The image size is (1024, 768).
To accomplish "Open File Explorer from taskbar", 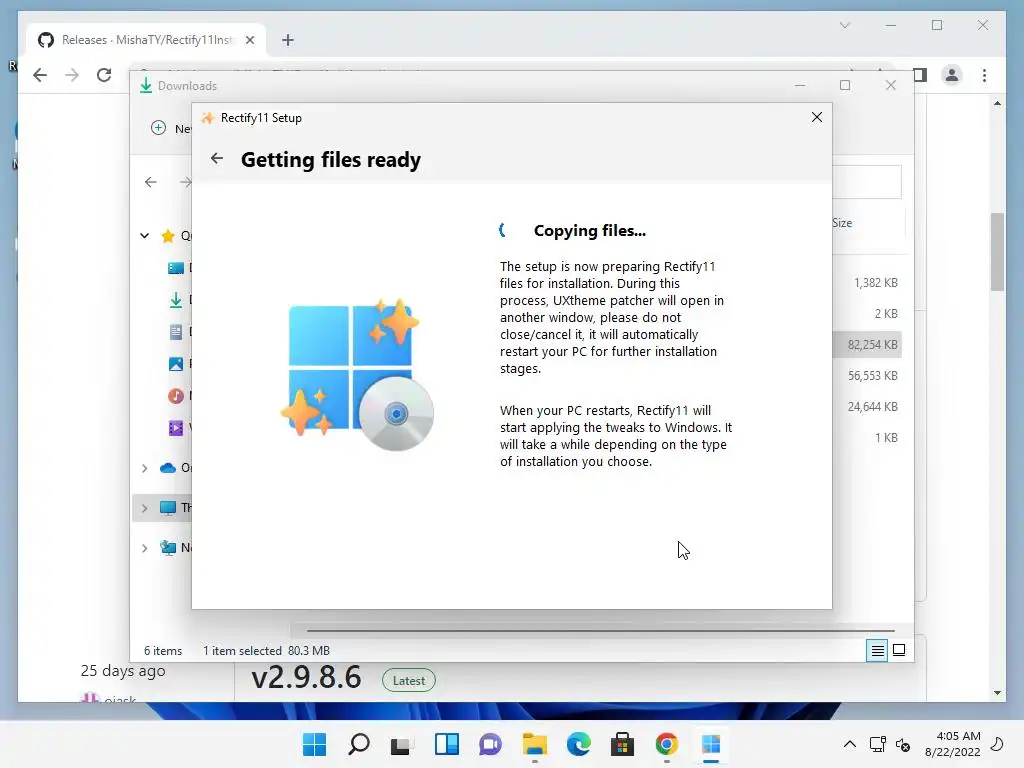I will [535, 744].
